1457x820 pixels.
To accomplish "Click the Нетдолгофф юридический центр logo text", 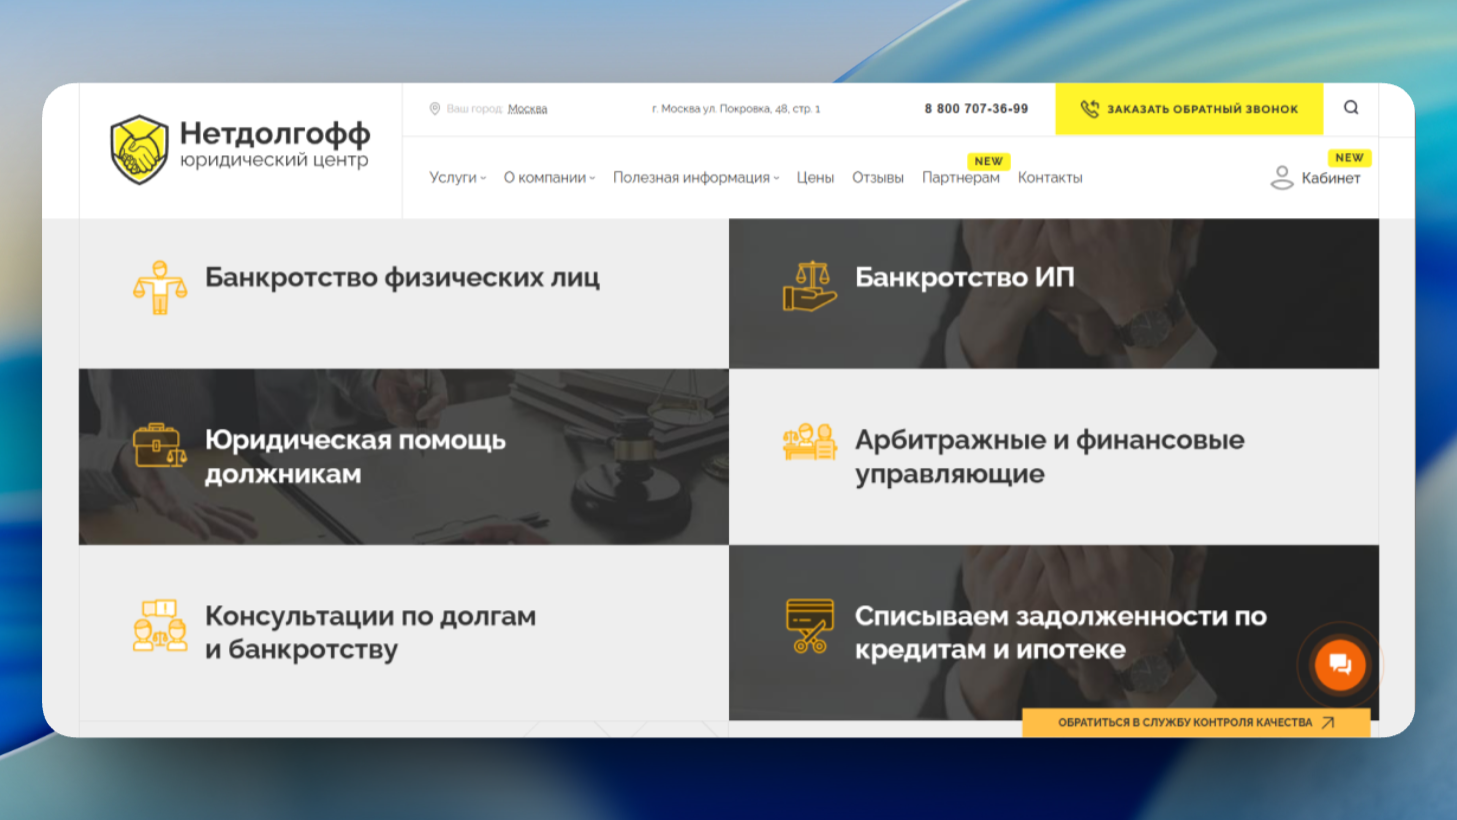I will [275, 145].
